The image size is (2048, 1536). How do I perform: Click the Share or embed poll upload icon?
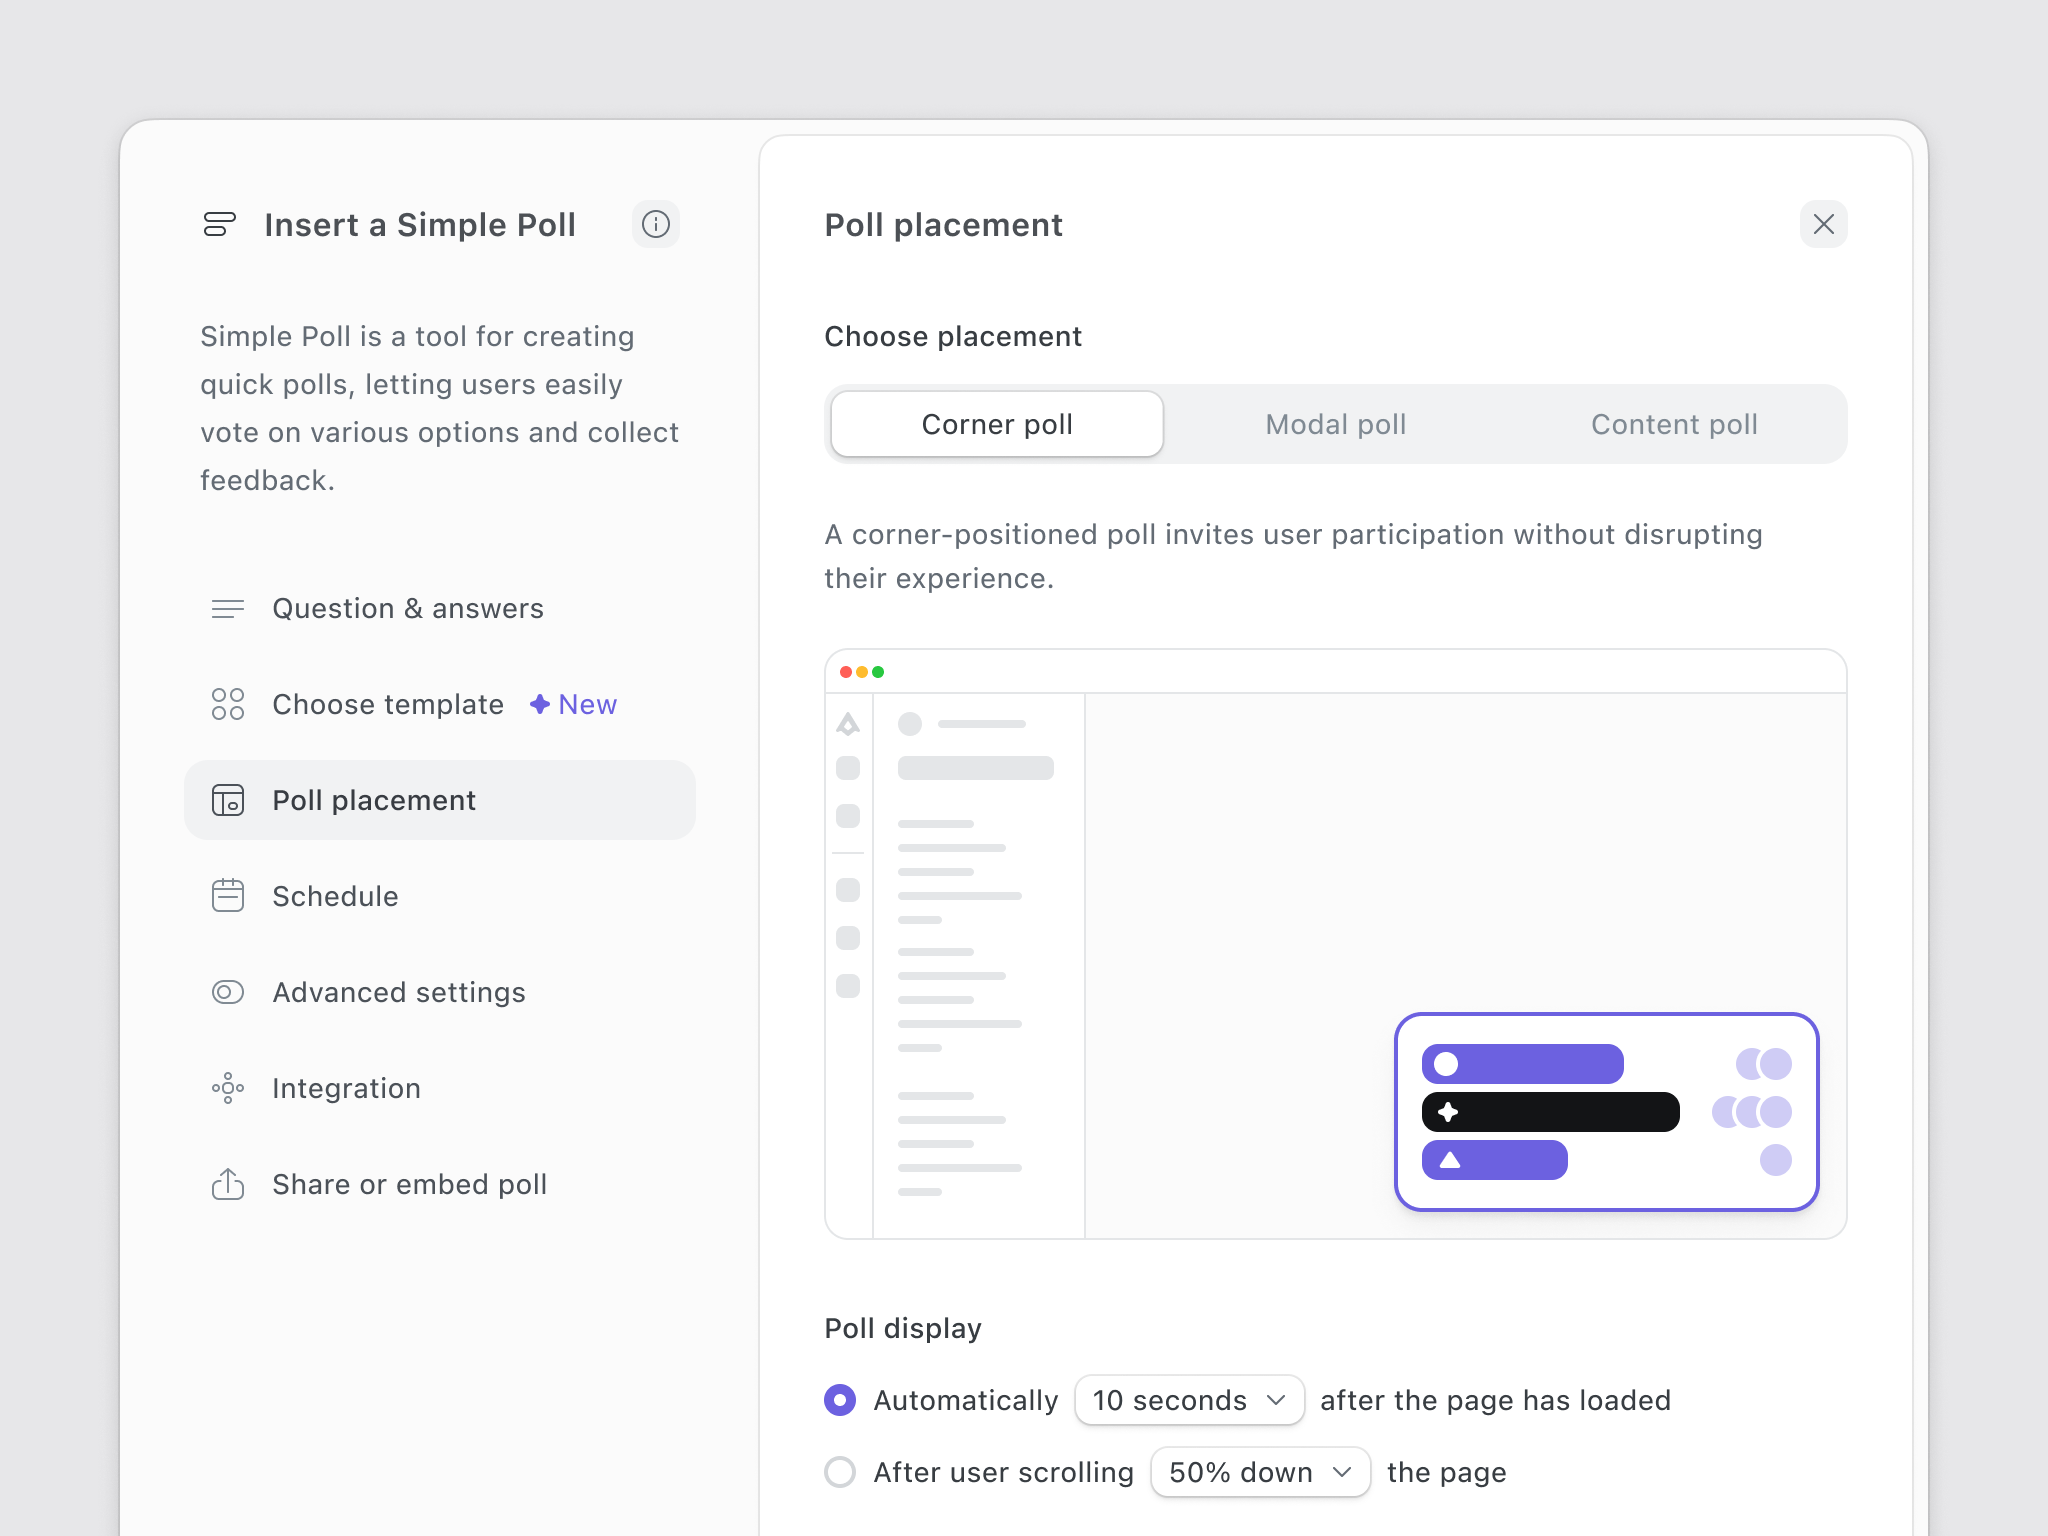227,1184
